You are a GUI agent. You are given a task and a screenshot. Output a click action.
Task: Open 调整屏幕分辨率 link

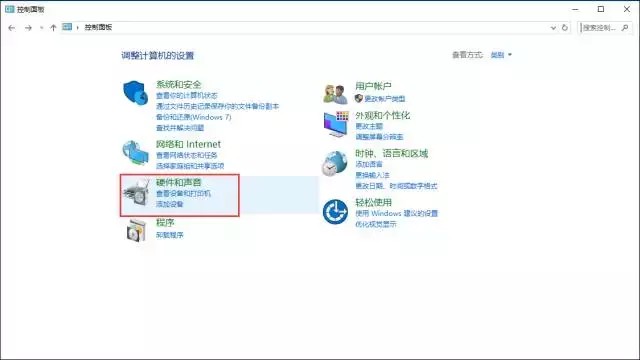[379, 137]
